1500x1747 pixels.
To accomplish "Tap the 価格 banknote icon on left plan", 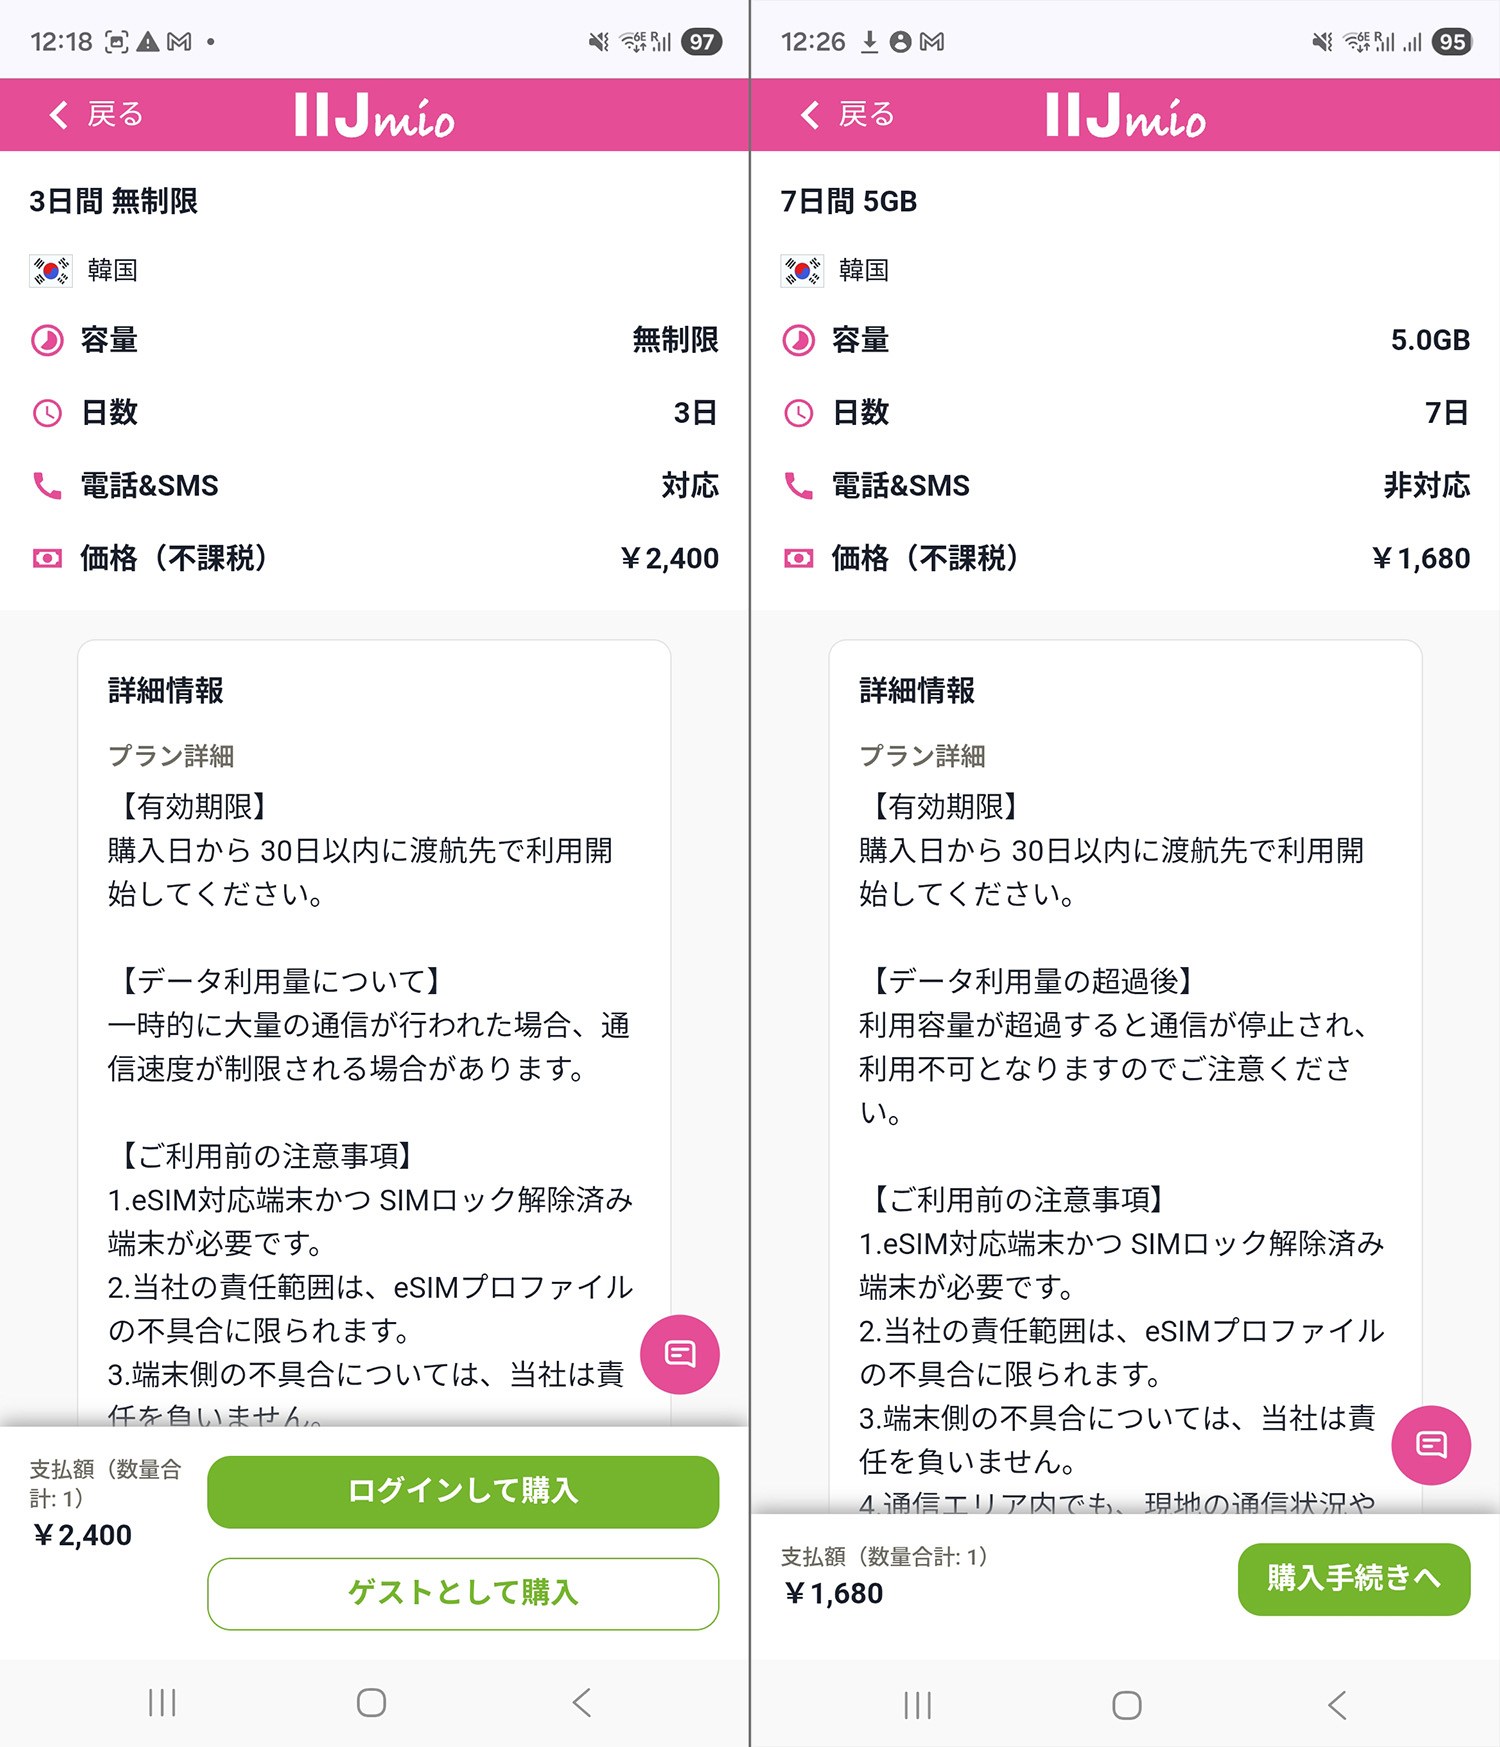I will (45, 558).
